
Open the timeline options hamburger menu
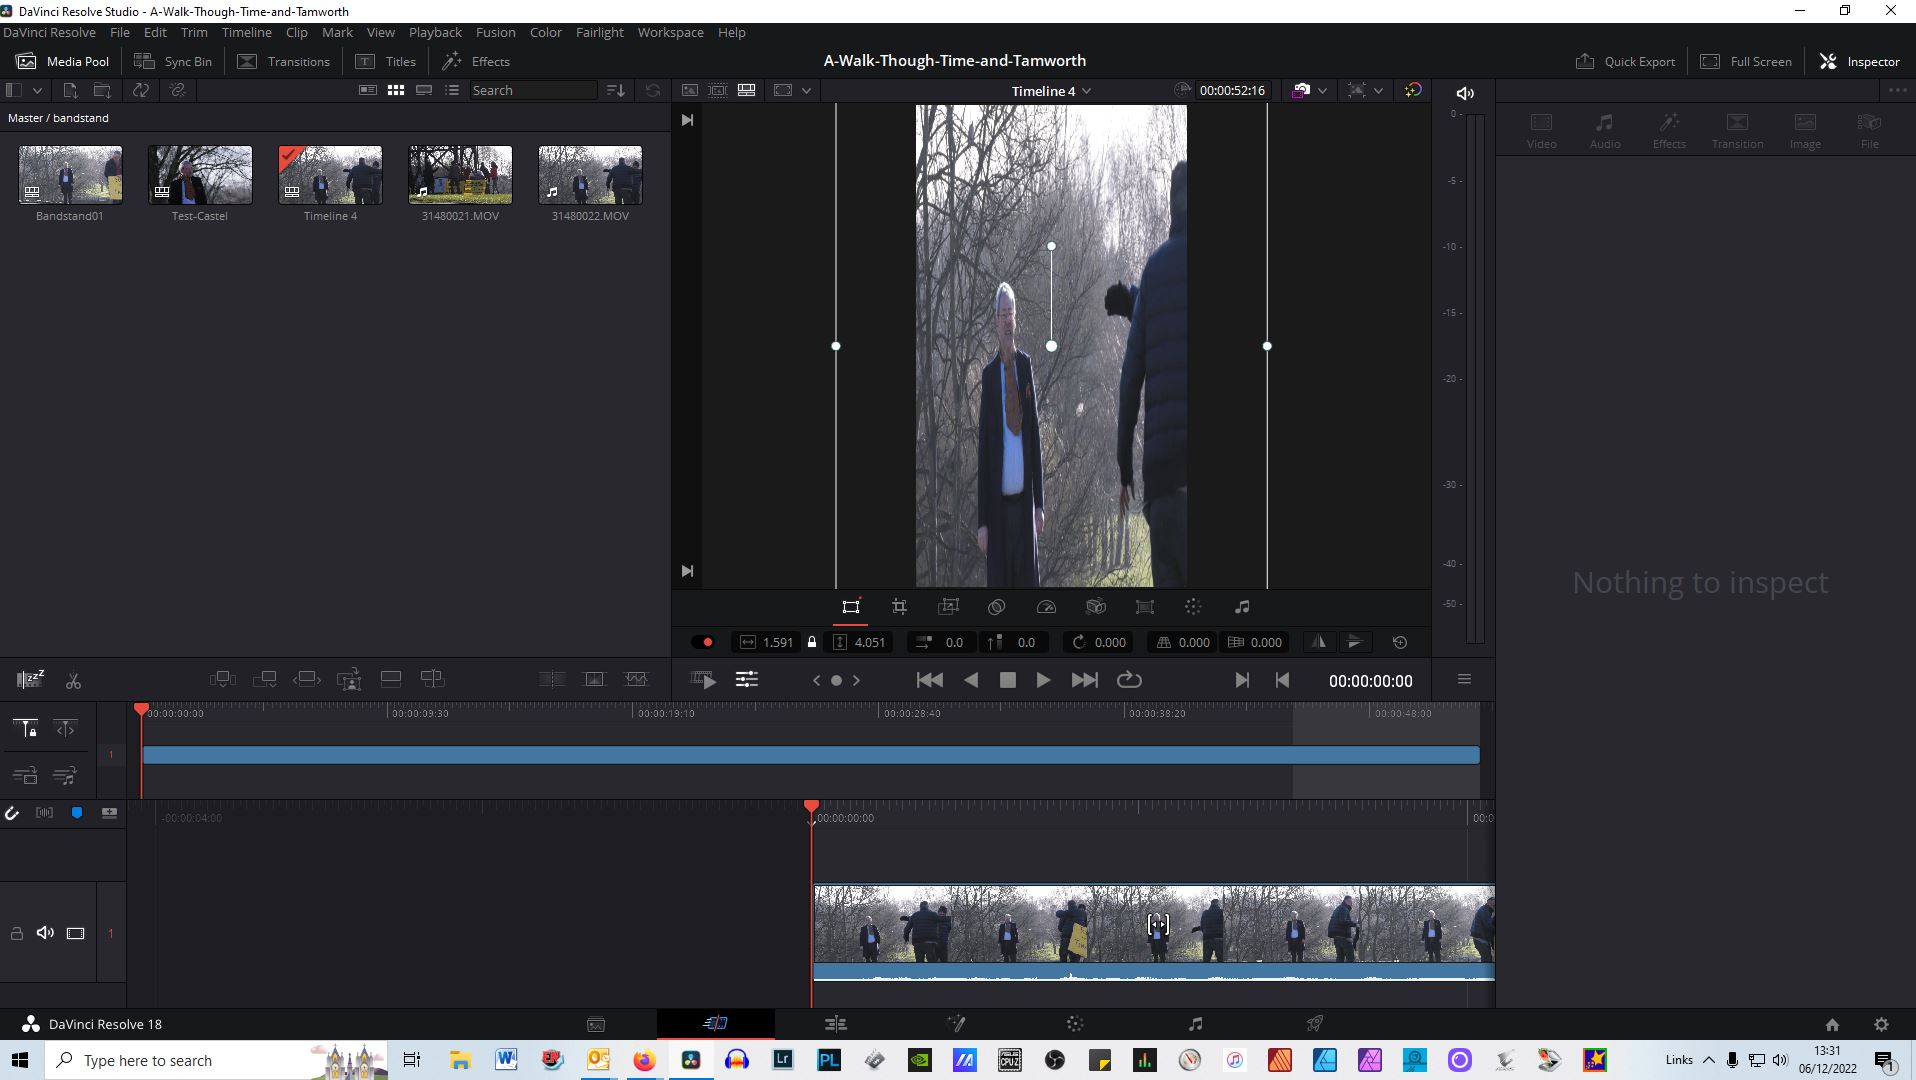point(1464,680)
